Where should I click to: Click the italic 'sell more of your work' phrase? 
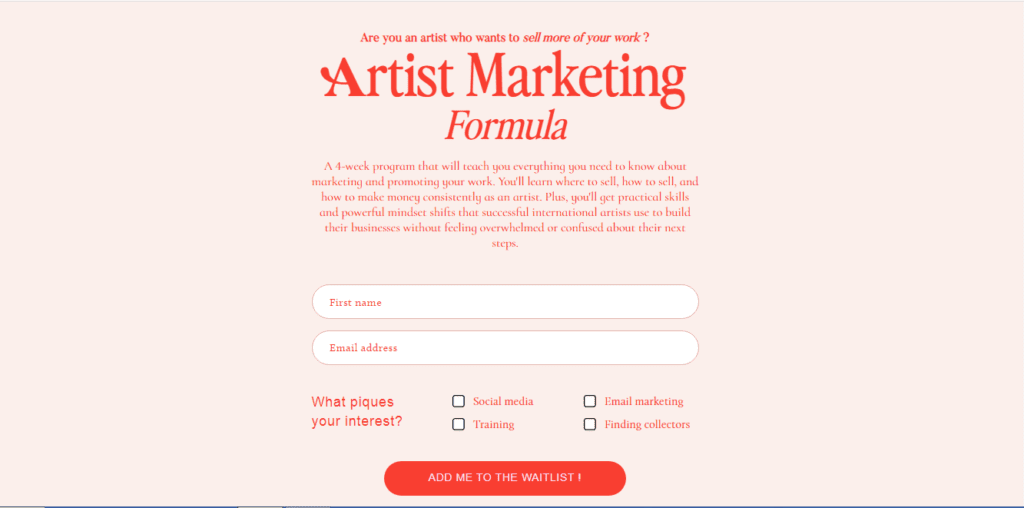[581, 37]
